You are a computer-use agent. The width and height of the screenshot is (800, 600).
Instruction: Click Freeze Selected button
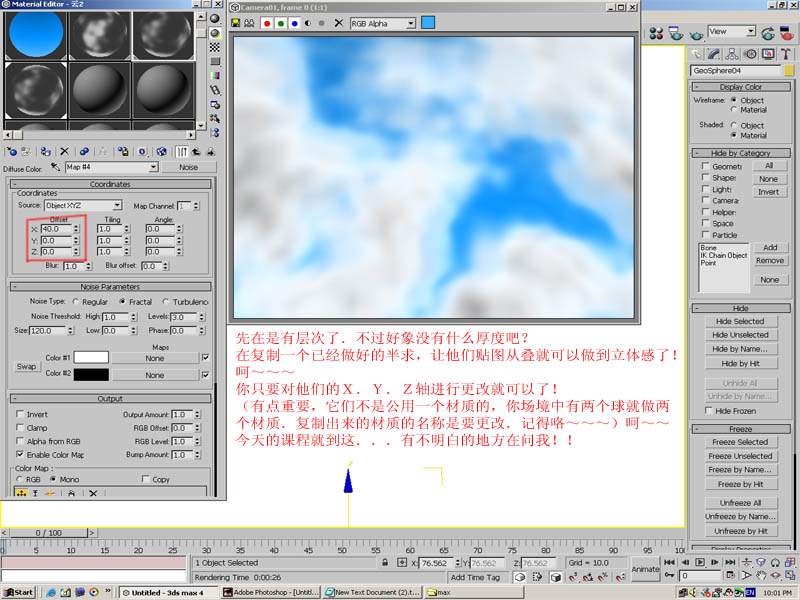pyautogui.click(x=740, y=442)
